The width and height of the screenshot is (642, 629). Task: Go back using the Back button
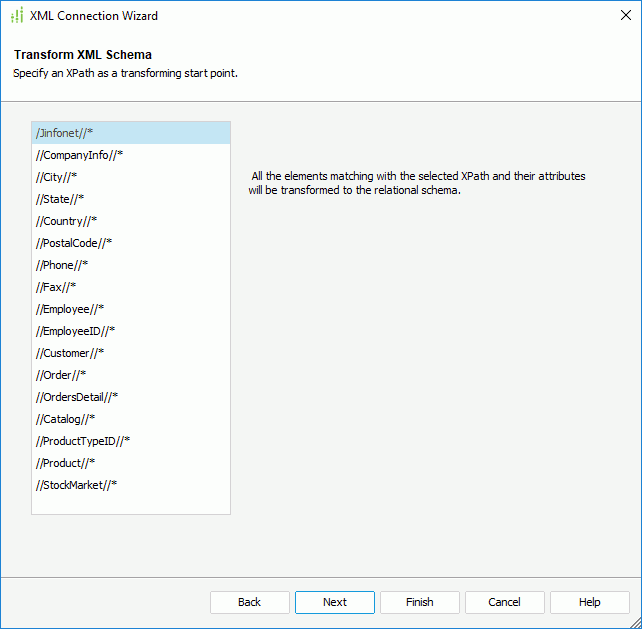250,602
